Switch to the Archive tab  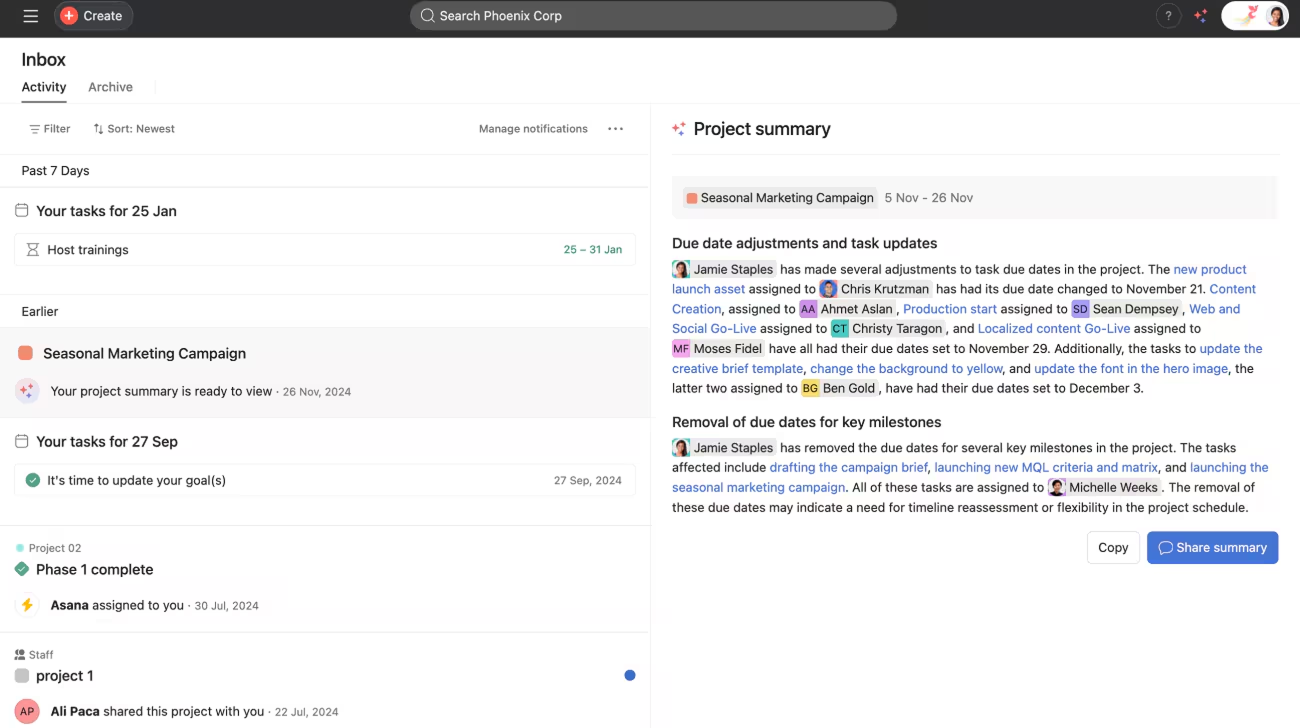[x=110, y=87]
